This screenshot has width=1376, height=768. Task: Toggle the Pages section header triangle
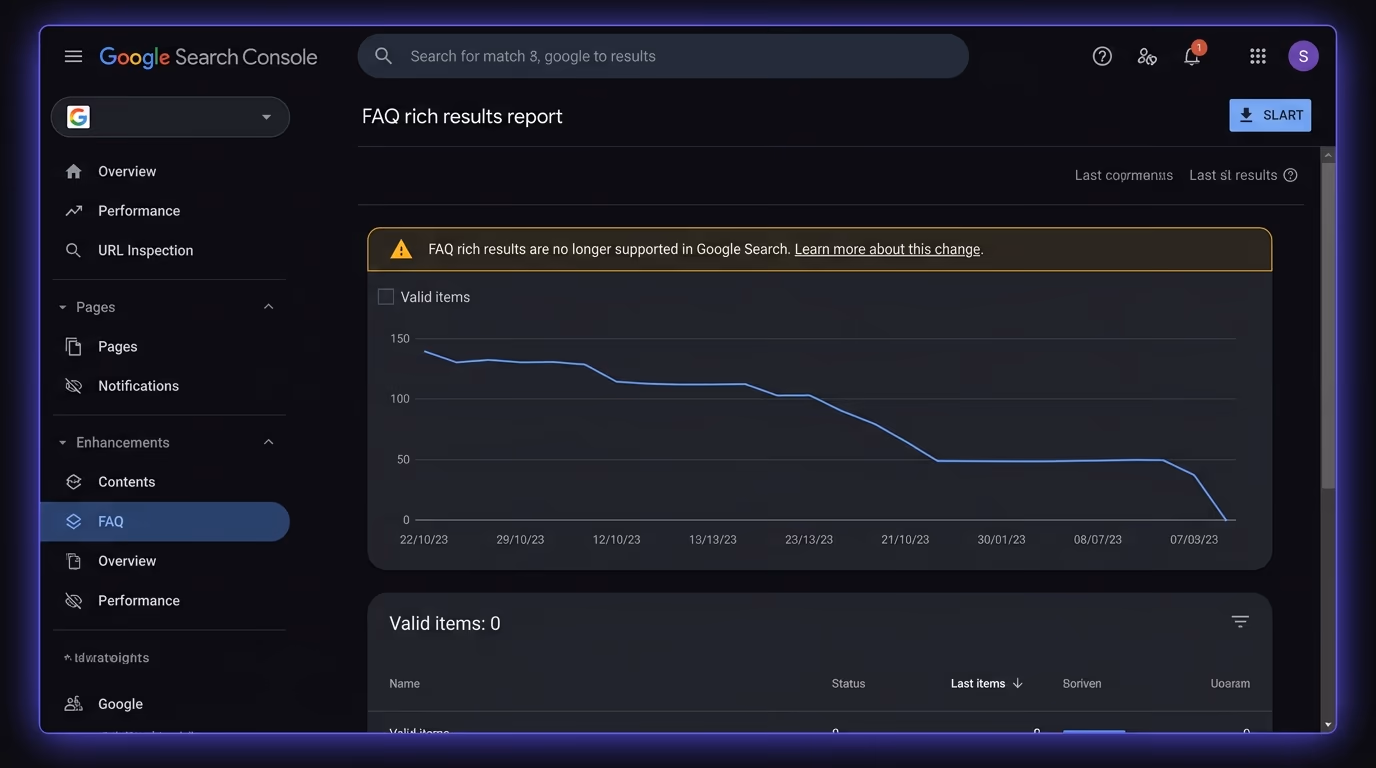pos(63,307)
